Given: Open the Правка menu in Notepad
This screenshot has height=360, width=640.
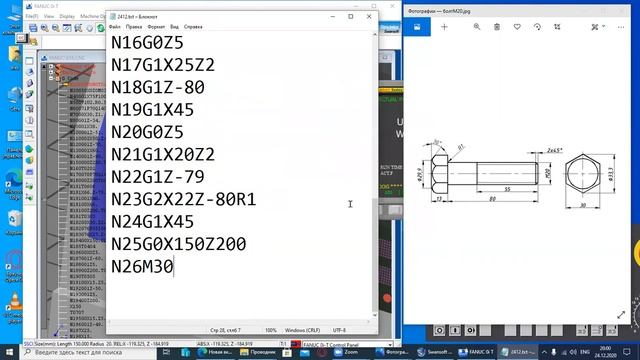Looking at the screenshot, I should point(134,27).
